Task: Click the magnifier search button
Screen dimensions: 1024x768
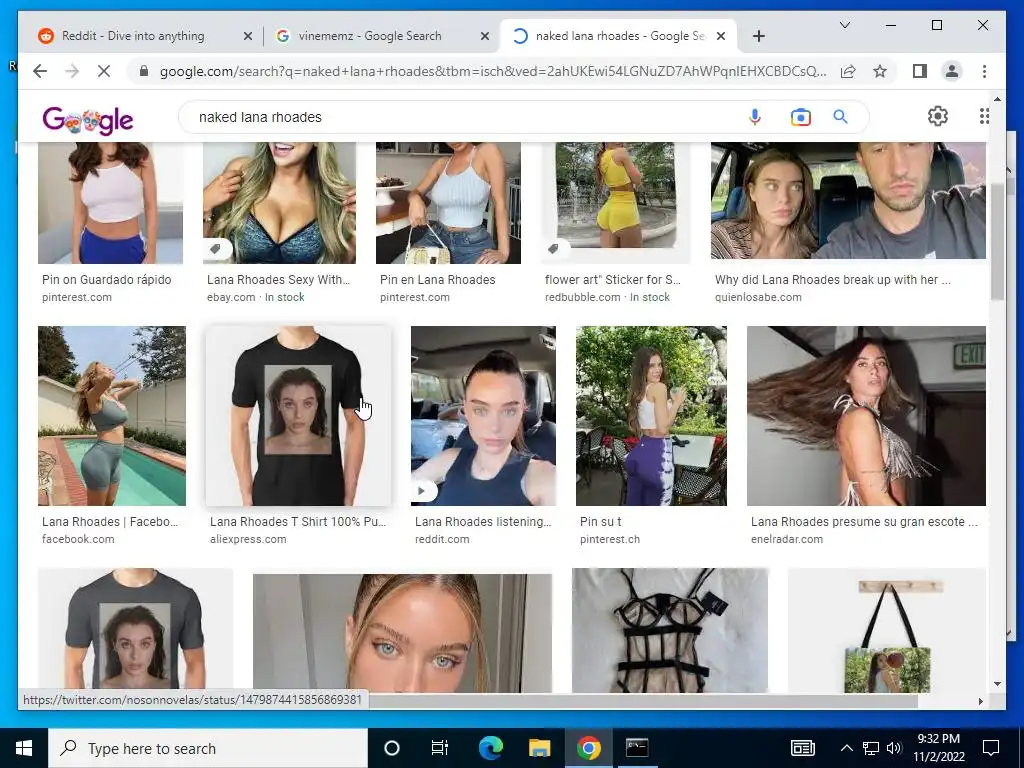Action: click(840, 117)
